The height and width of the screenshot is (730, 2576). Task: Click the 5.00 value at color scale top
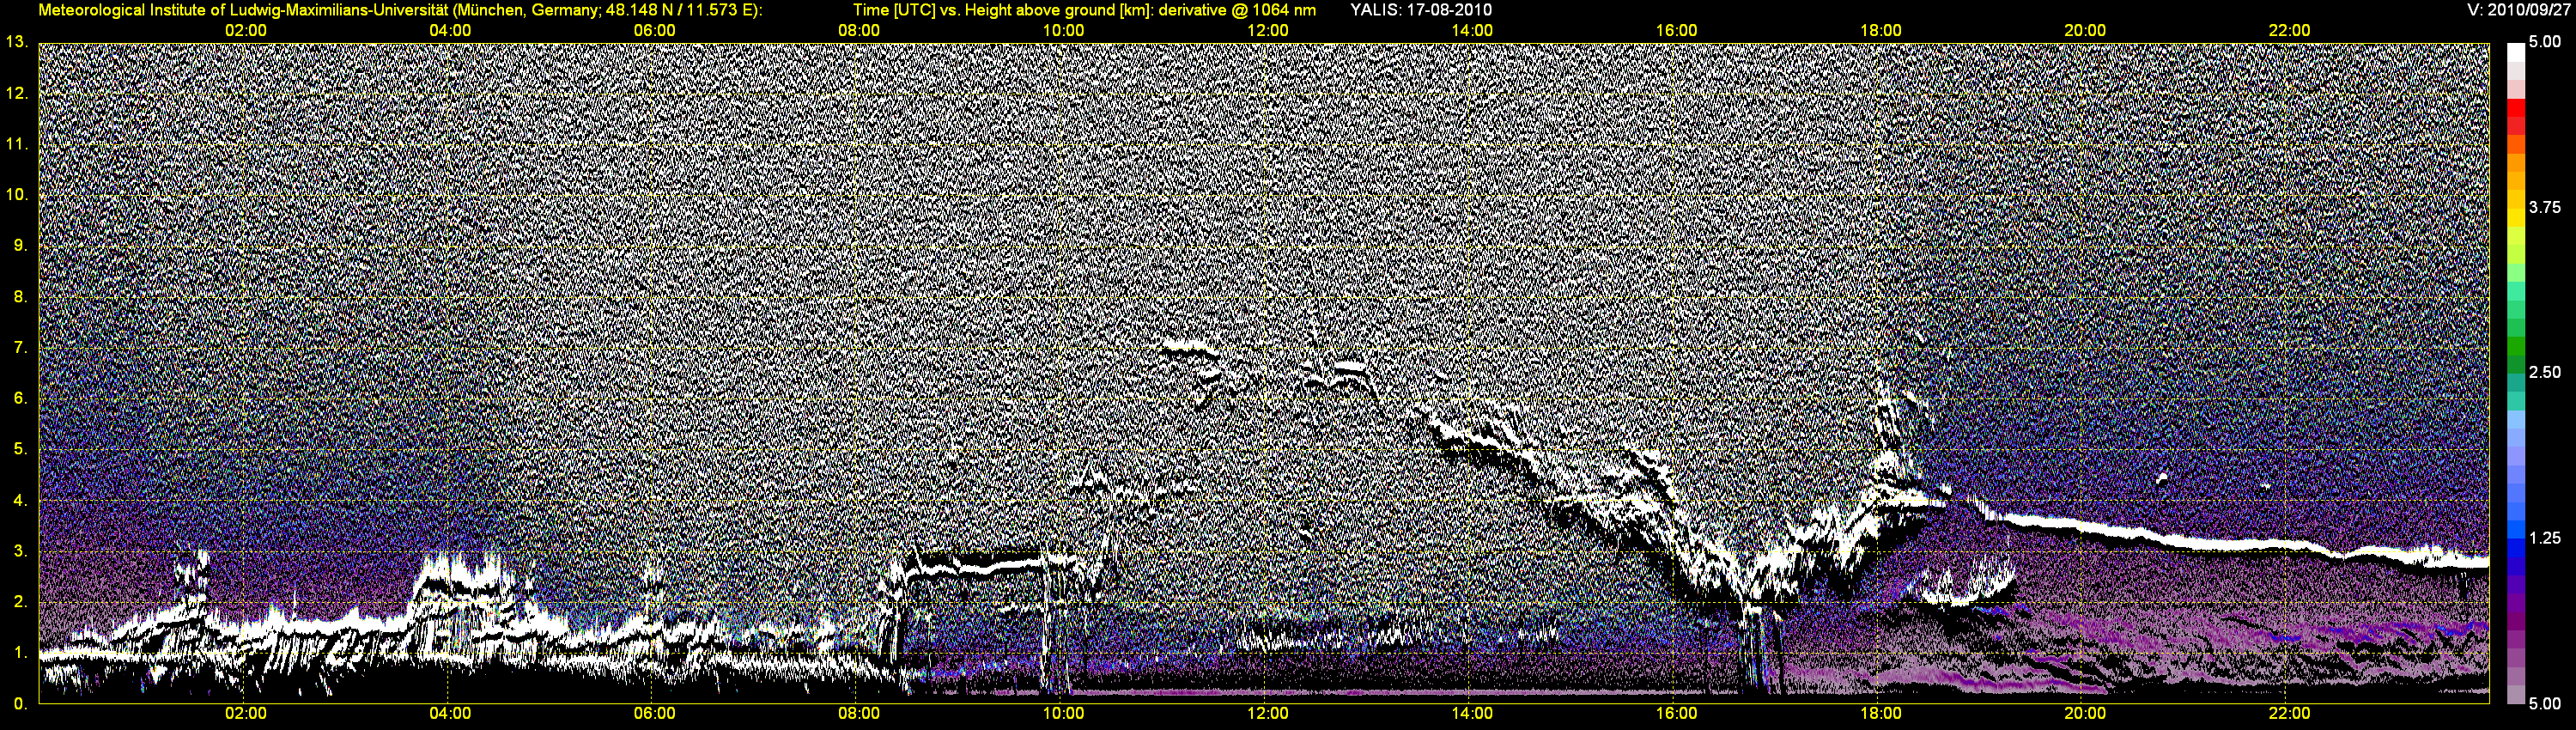tap(2545, 42)
